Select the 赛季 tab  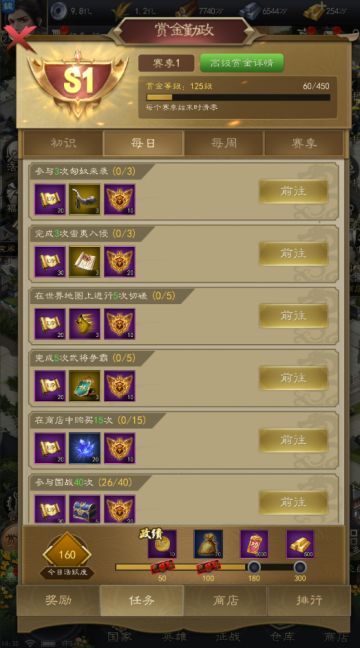304,143
